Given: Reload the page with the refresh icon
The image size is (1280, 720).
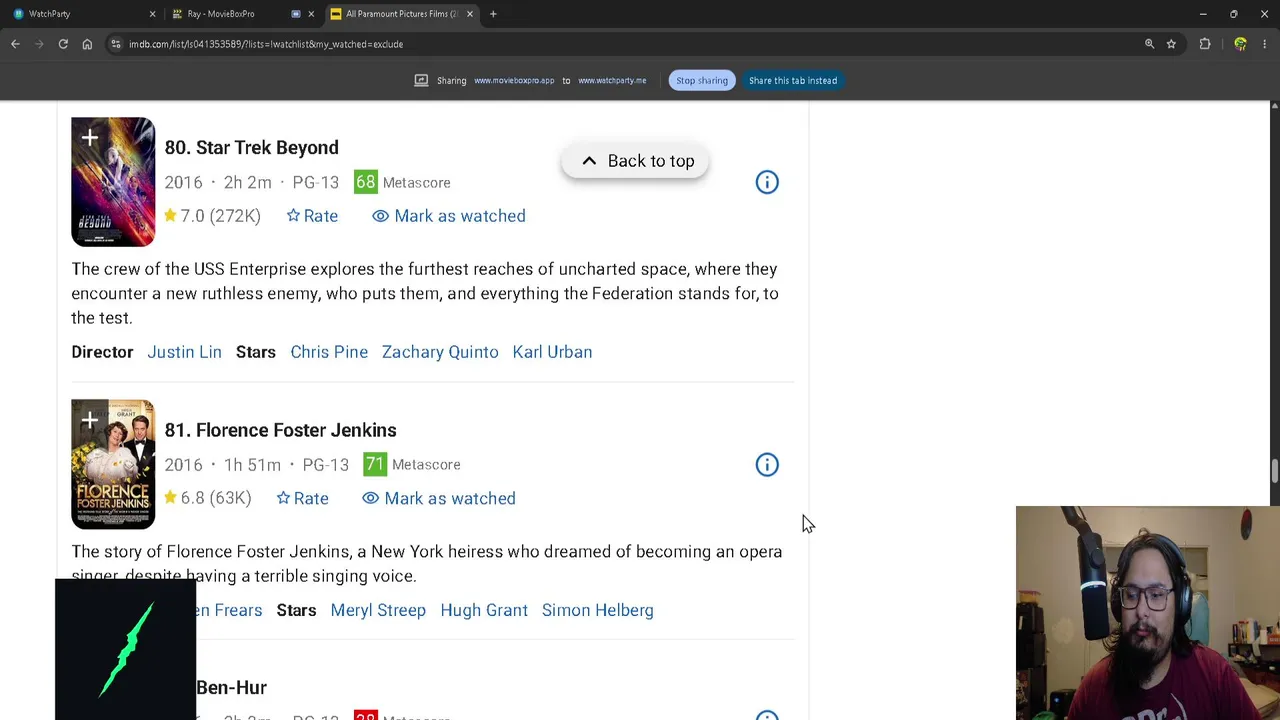Looking at the screenshot, I should click(x=63, y=44).
